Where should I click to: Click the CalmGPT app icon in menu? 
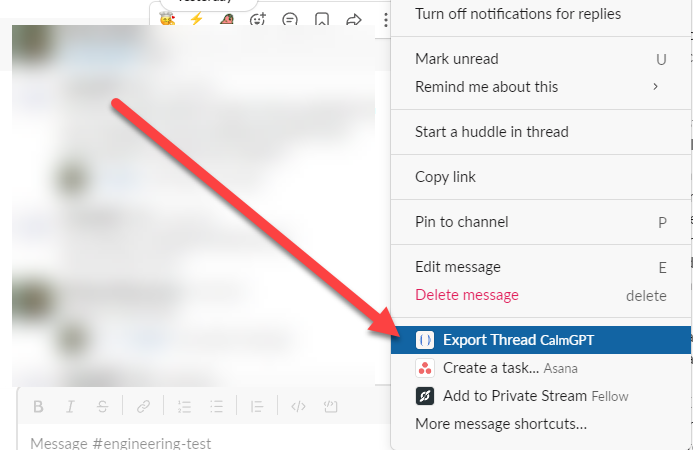coord(425,340)
